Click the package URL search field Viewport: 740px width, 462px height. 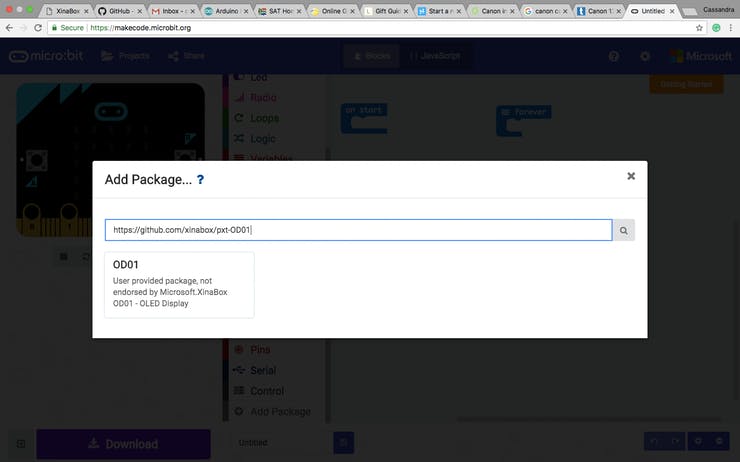point(359,230)
